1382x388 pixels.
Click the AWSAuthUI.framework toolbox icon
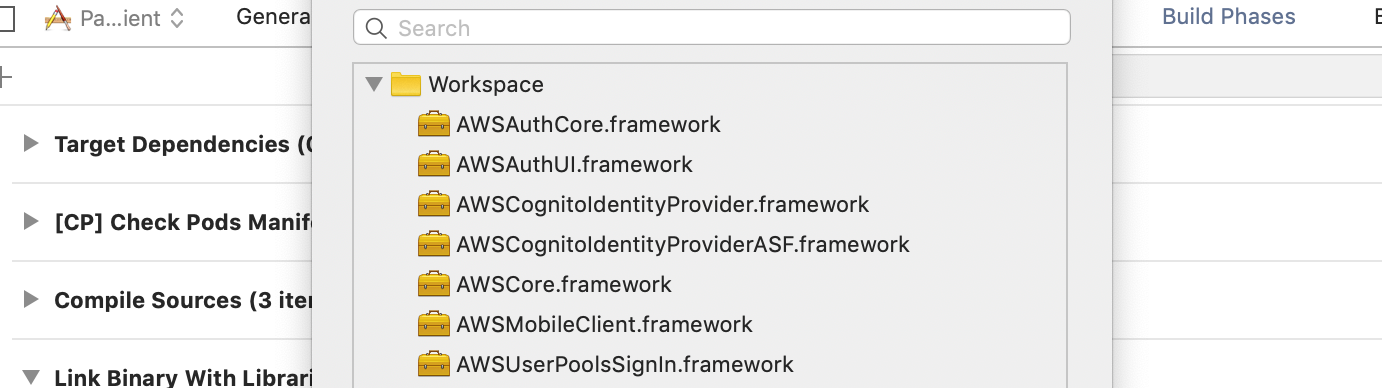(433, 165)
